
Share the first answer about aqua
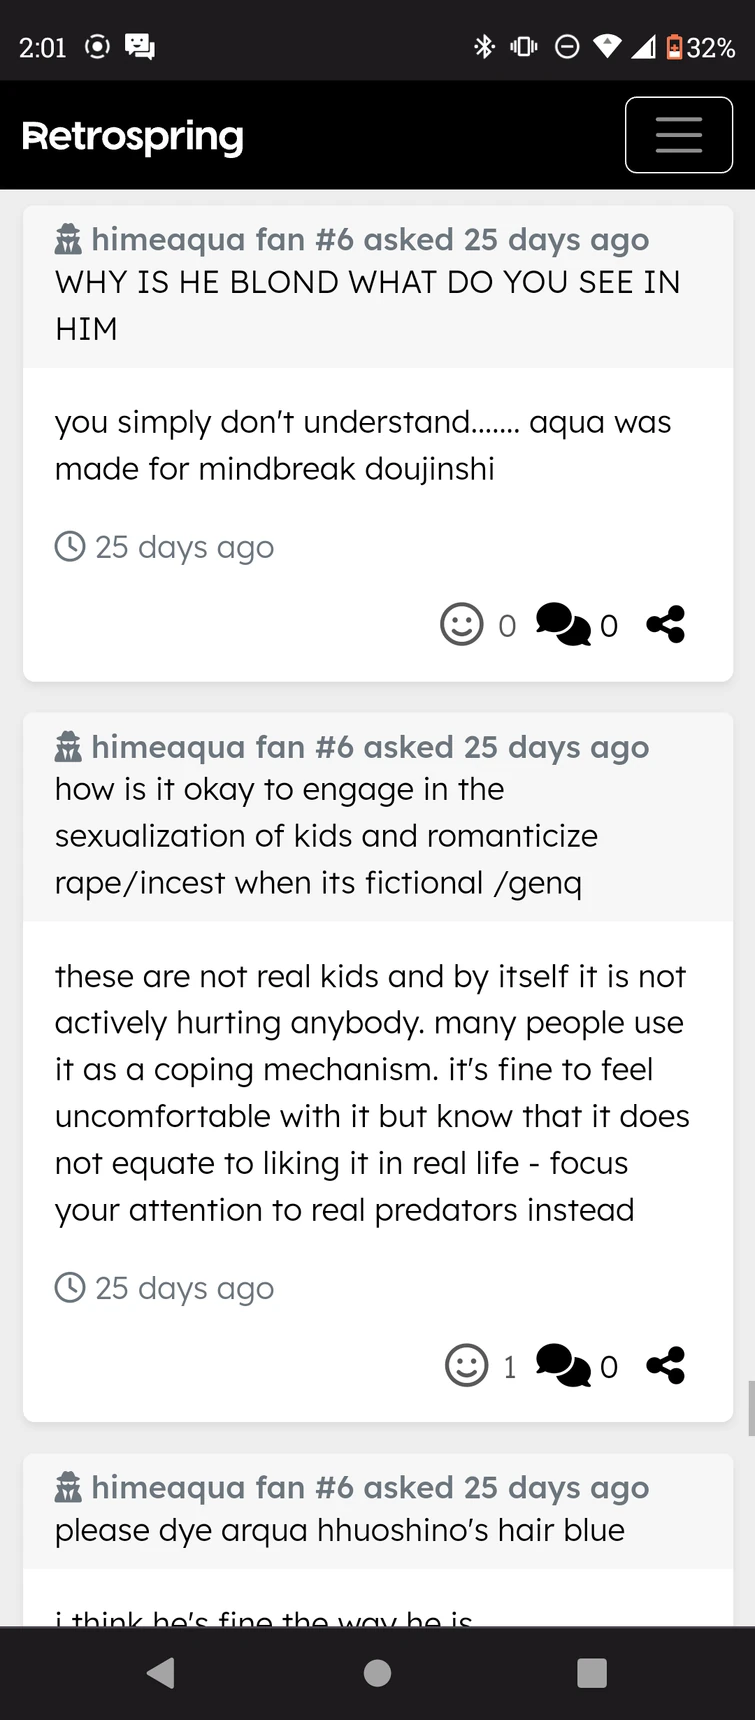tap(665, 622)
